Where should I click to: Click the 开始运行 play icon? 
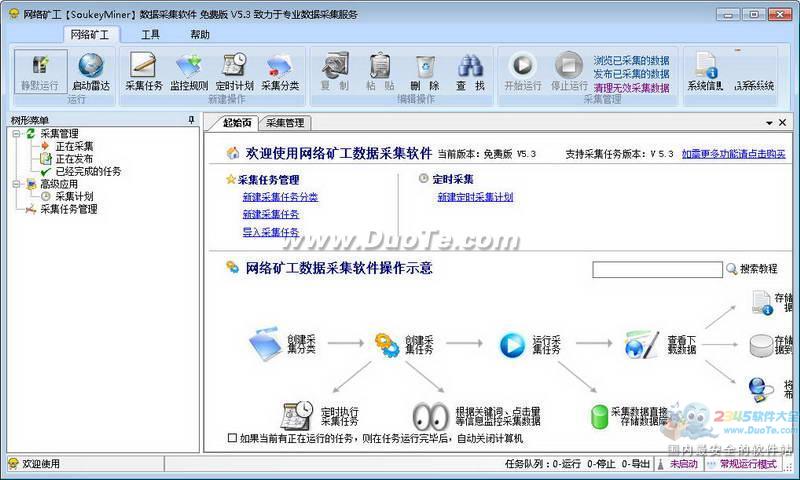point(522,65)
